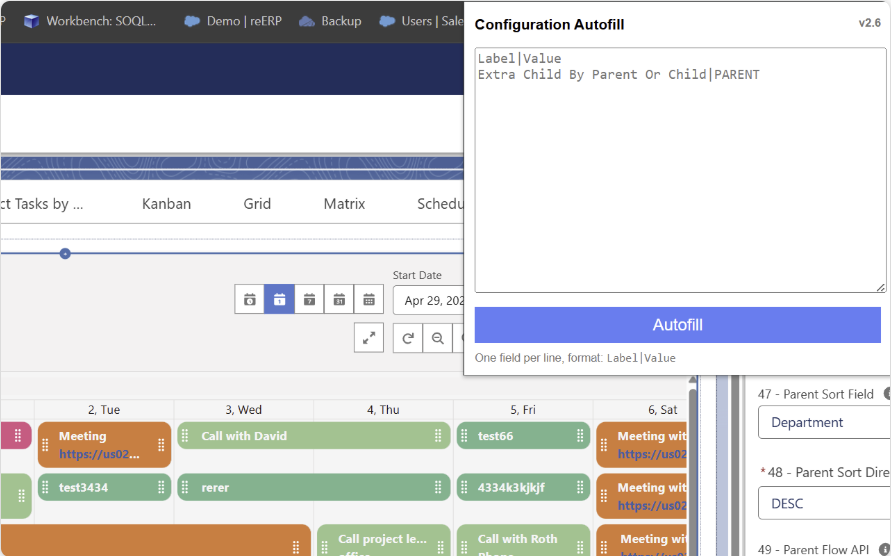Click the calendar vertical scrollbar track
Screen dimensions: 891x556
(692, 472)
